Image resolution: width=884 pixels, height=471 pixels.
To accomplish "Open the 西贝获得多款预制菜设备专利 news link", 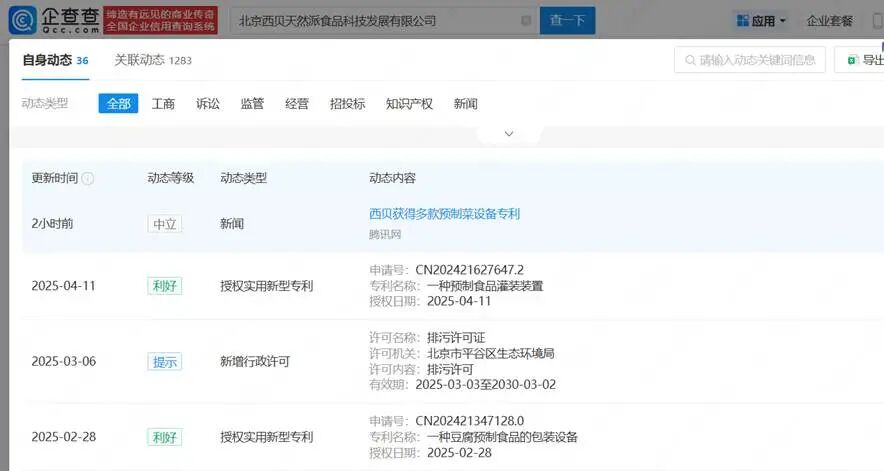I will [444, 214].
